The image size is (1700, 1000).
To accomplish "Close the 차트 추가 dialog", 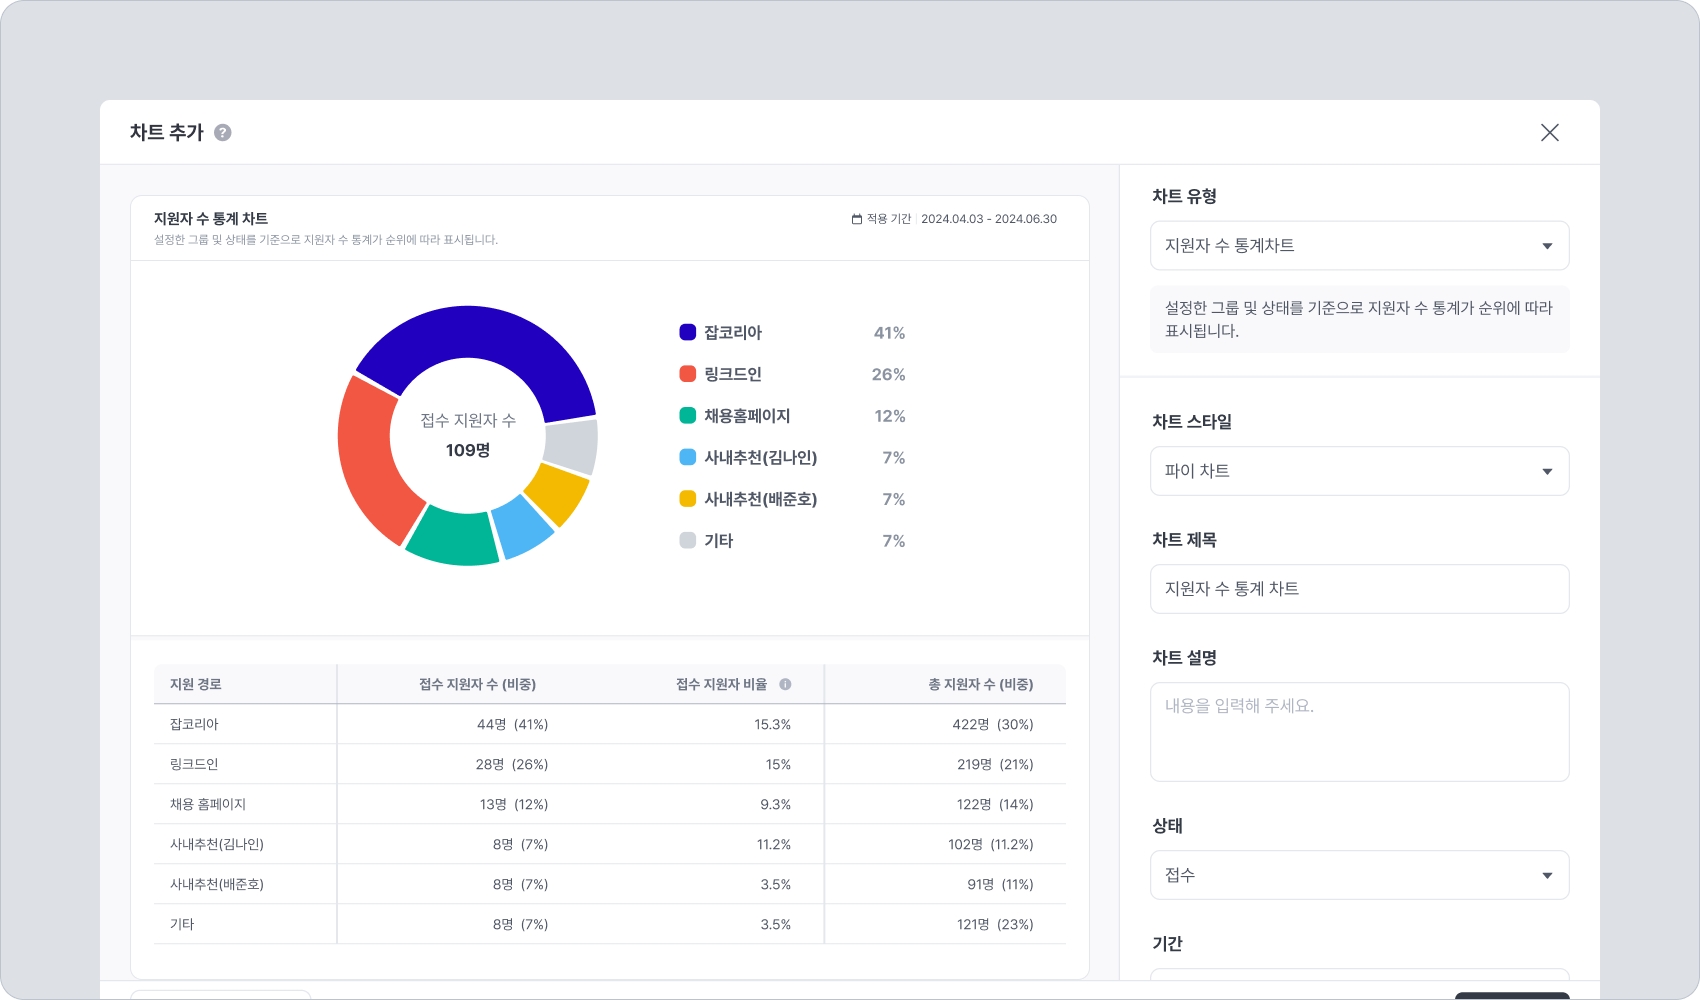I will pos(1549,133).
